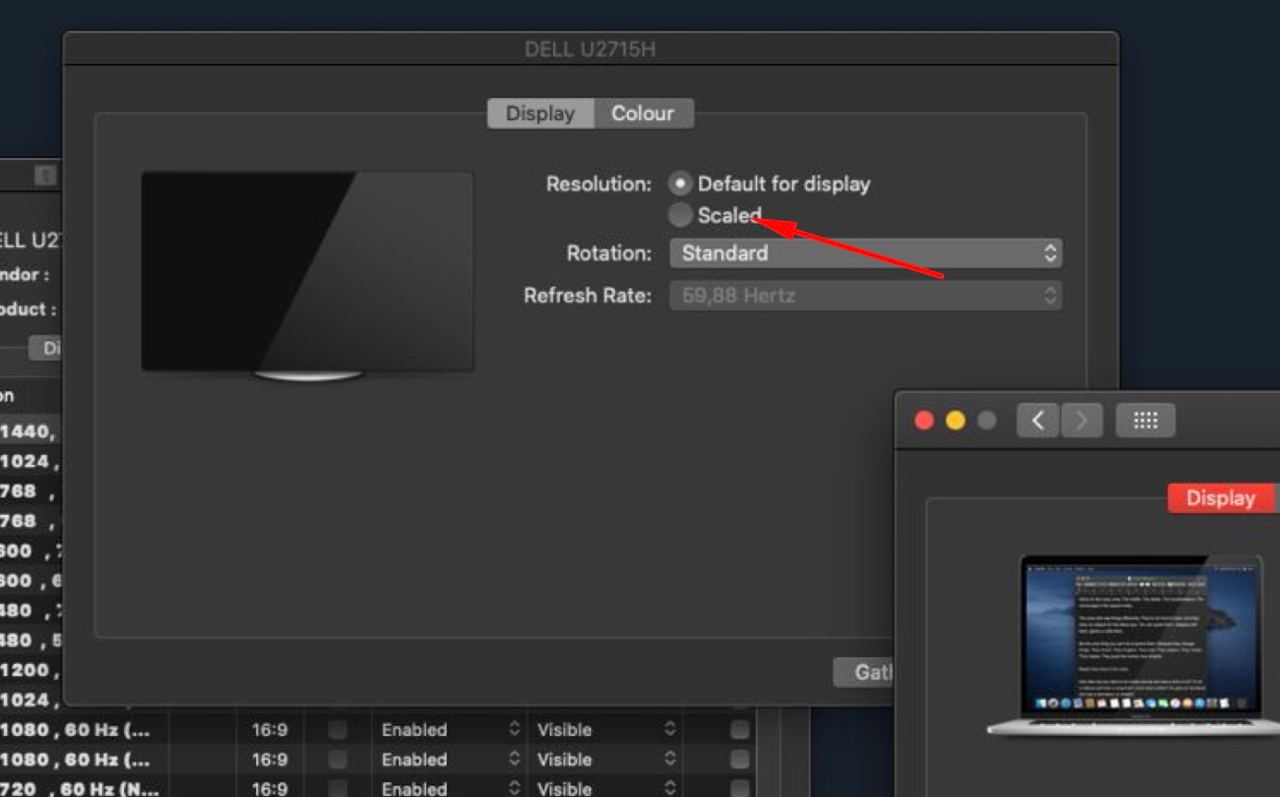Click the Gather Windows button
This screenshot has height=797, width=1280.
[865, 672]
